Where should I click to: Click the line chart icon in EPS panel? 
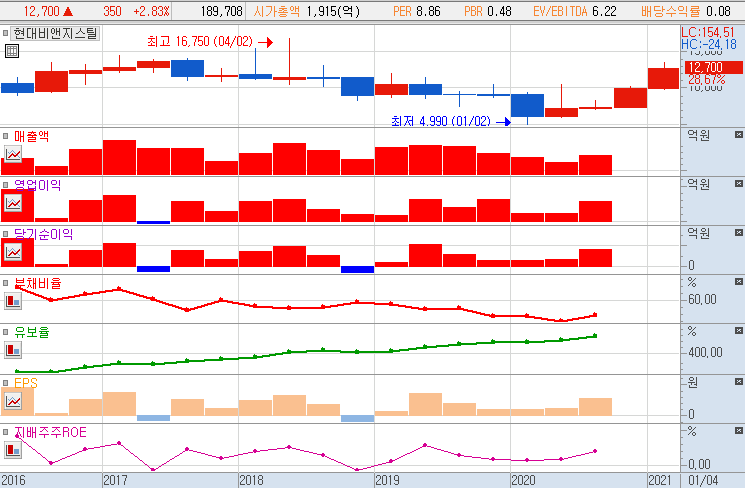(13, 401)
